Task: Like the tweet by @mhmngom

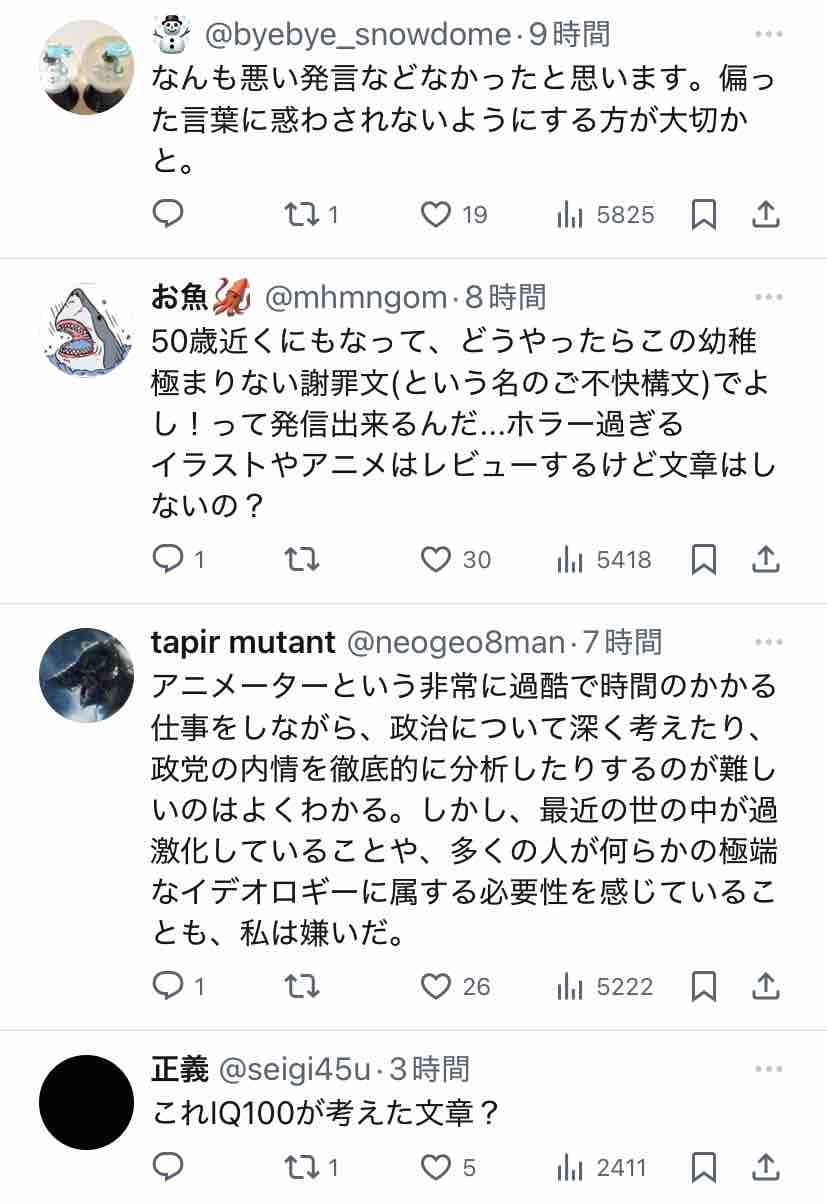Action: click(x=436, y=560)
